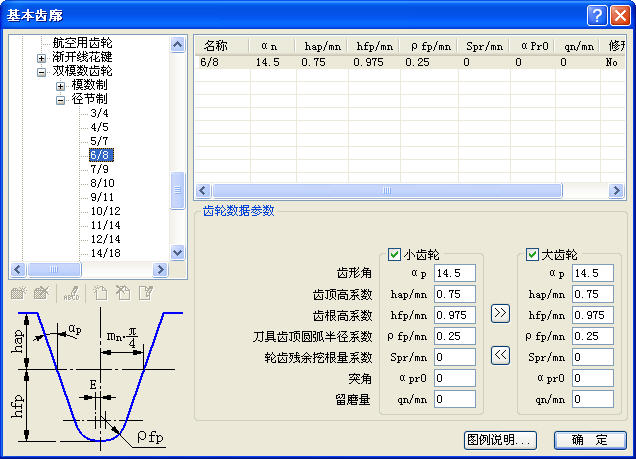This screenshot has width=636, height=459.
Task: Select 12/14 in the tree
Action: click(x=105, y=239)
